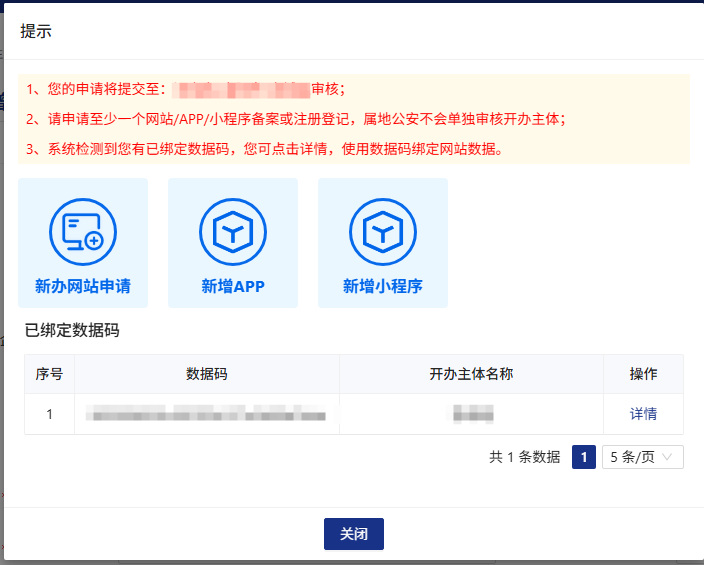The width and height of the screenshot is (704, 565).
Task: Select row number 1 cell
Action: point(49,414)
